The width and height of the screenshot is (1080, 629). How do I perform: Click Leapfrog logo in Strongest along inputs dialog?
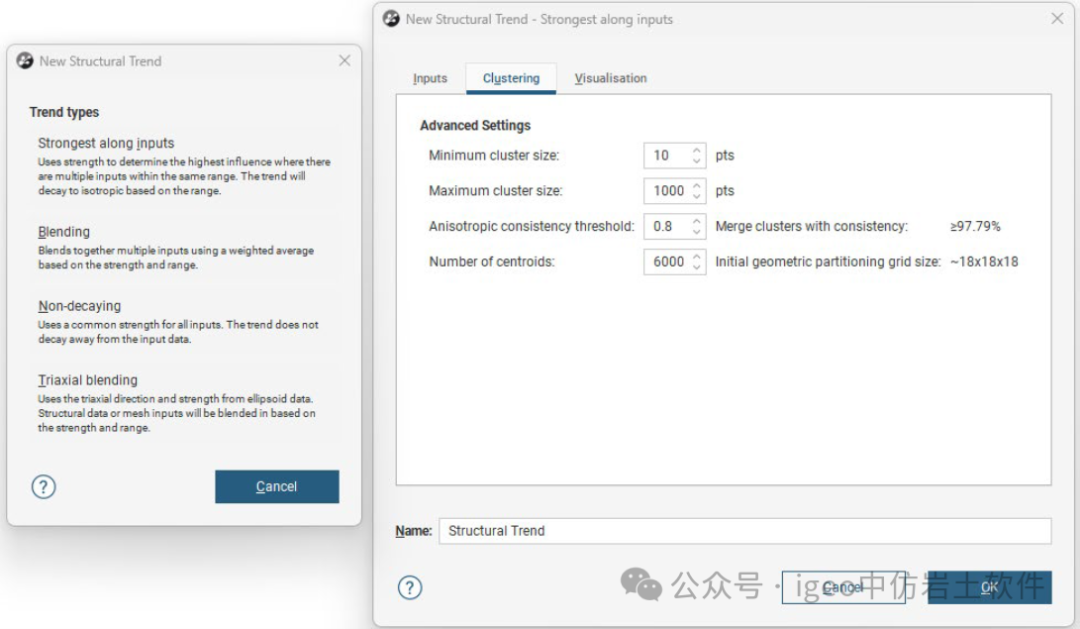click(392, 19)
